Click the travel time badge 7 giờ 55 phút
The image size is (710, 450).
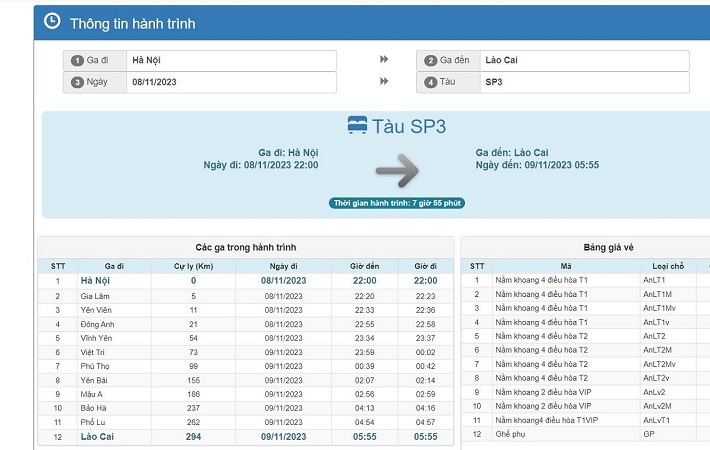[399, 203]
